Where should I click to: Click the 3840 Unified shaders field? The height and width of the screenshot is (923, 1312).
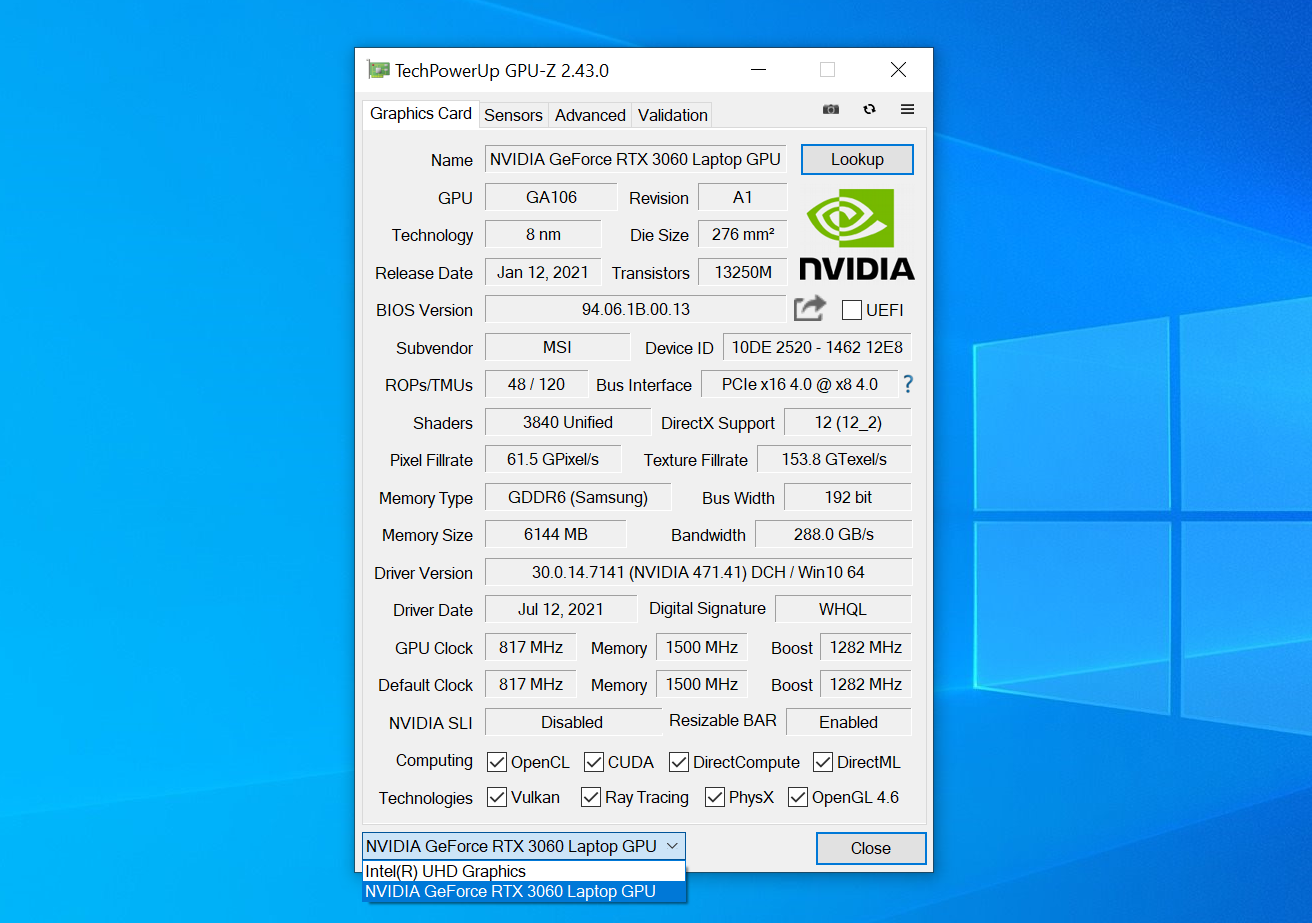[x=567, y=422]
